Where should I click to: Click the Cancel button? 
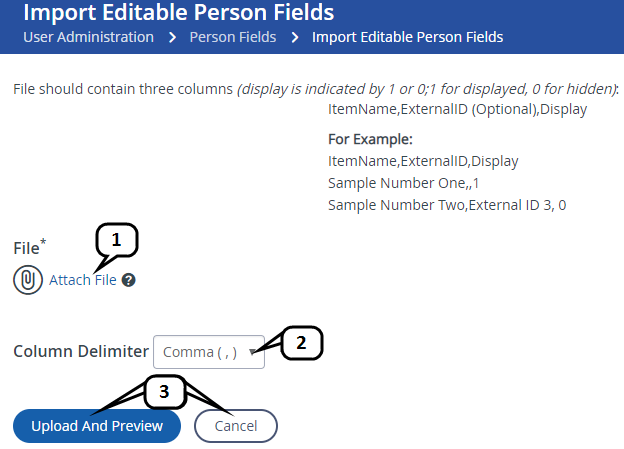(235, 426)
